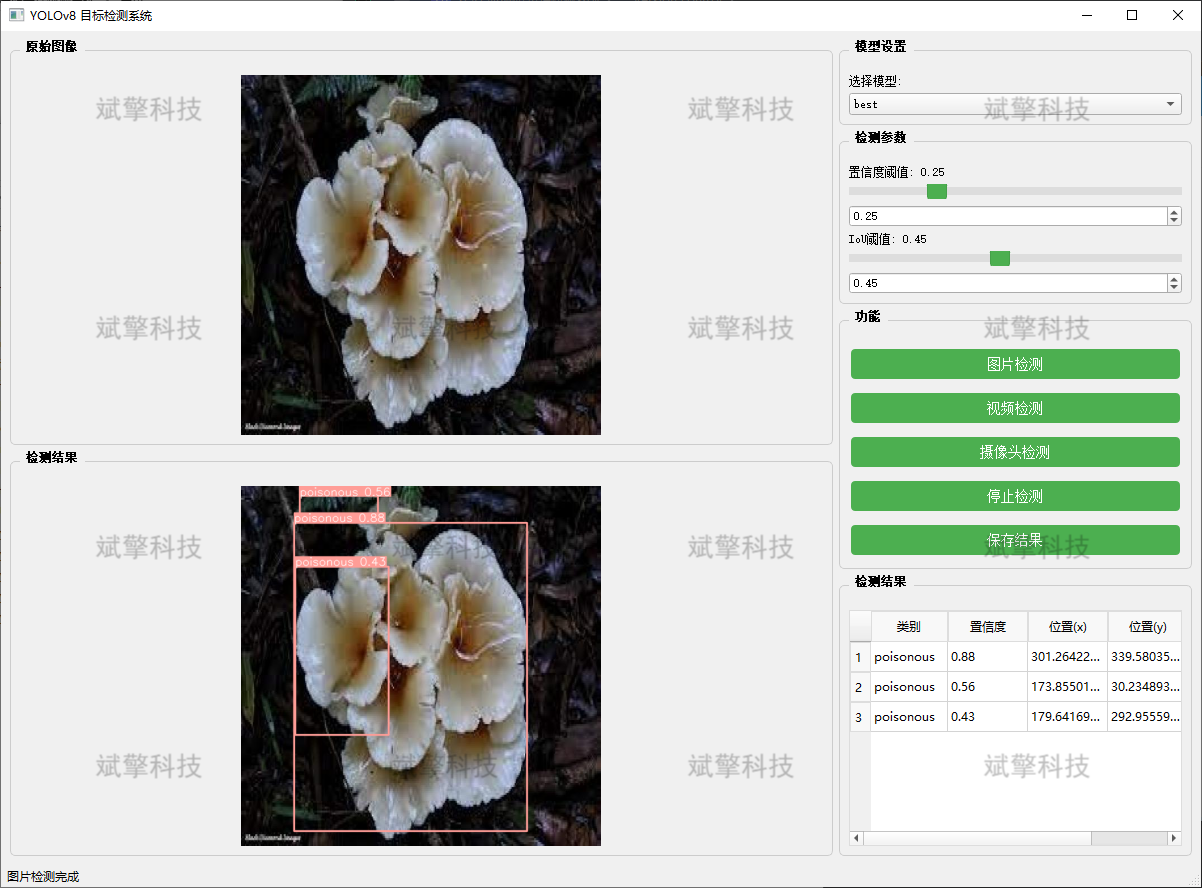This screenshot has height=888, width=1202.
Task: Focus the confidence 0.25 input field
Action: 1008,216
